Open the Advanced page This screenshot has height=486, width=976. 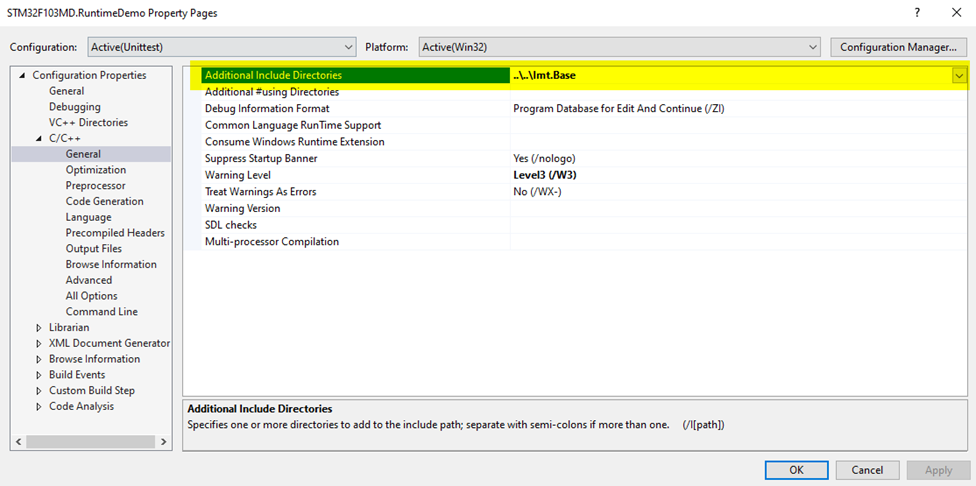point(88,280)
